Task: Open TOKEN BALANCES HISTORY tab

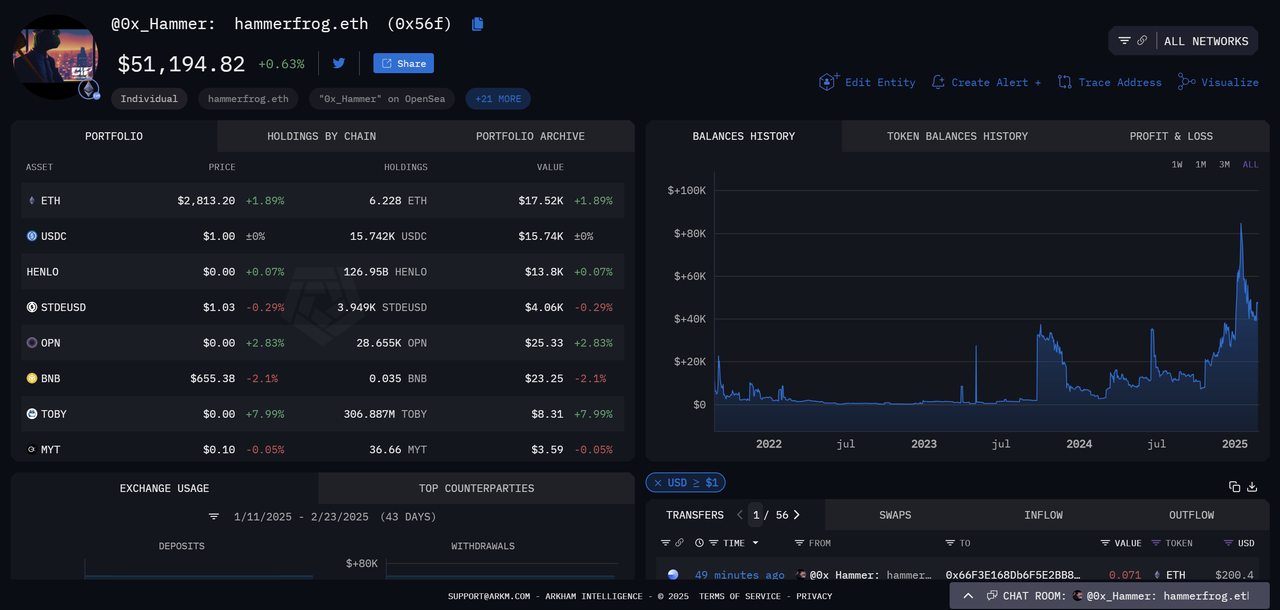Action: 957,136
